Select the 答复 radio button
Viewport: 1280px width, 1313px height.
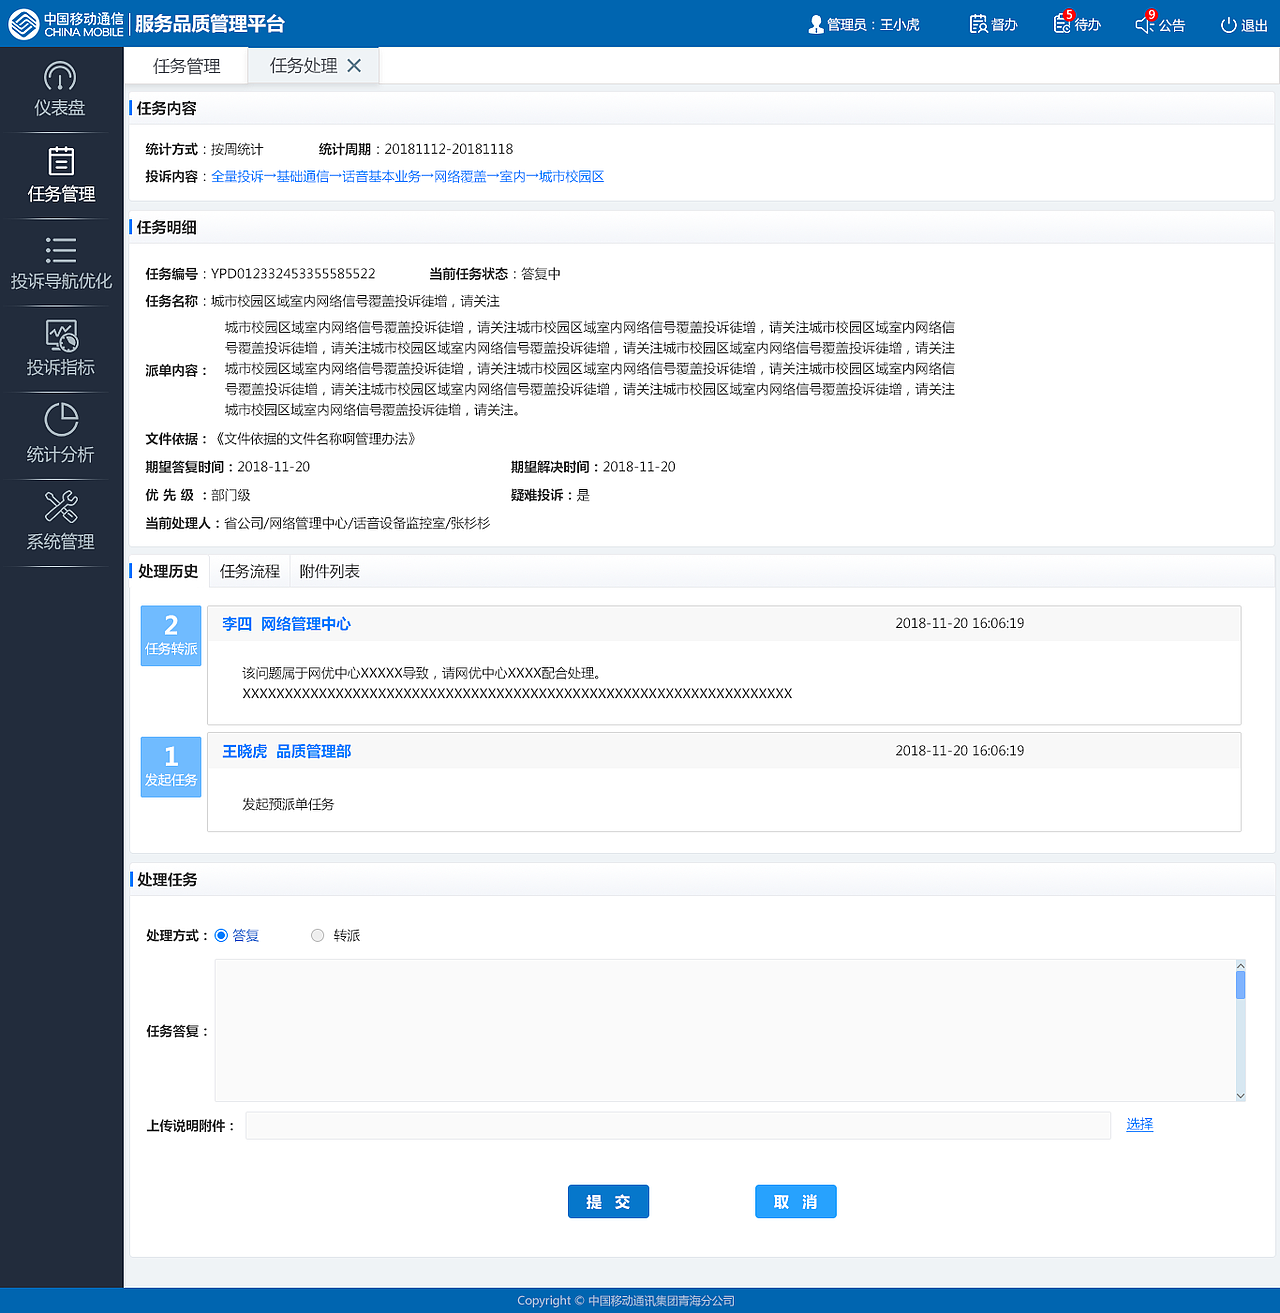pos(221,935)
